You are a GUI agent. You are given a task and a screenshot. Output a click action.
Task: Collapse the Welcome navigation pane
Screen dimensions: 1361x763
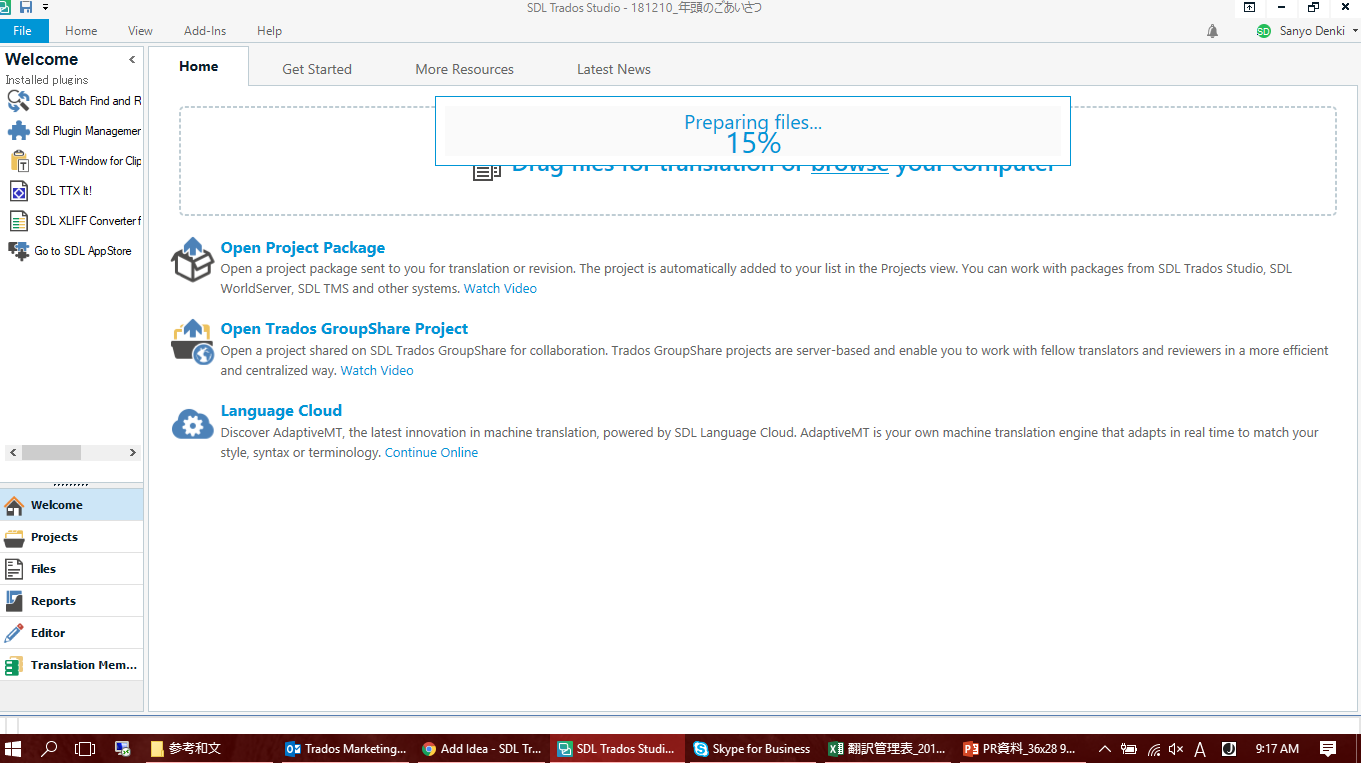click(132, 60)
